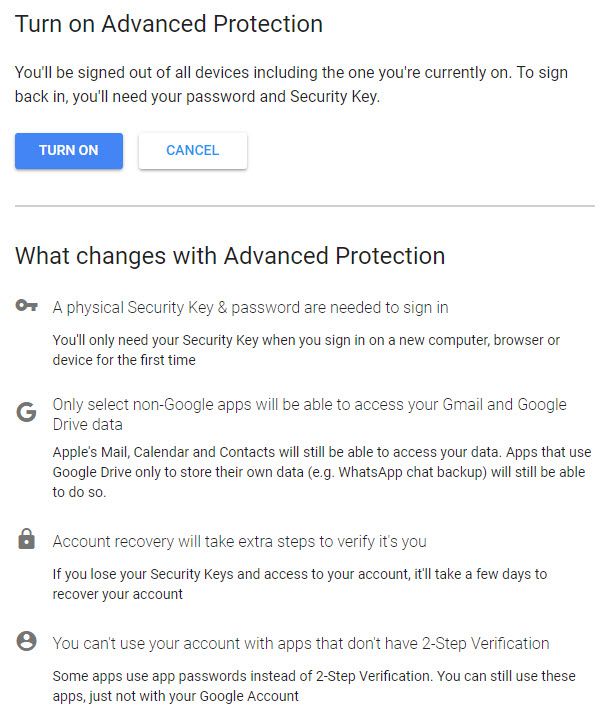The height and width of the screenshot is (716, 610).
Task: Click the person account icon
Action: point(26,641)
